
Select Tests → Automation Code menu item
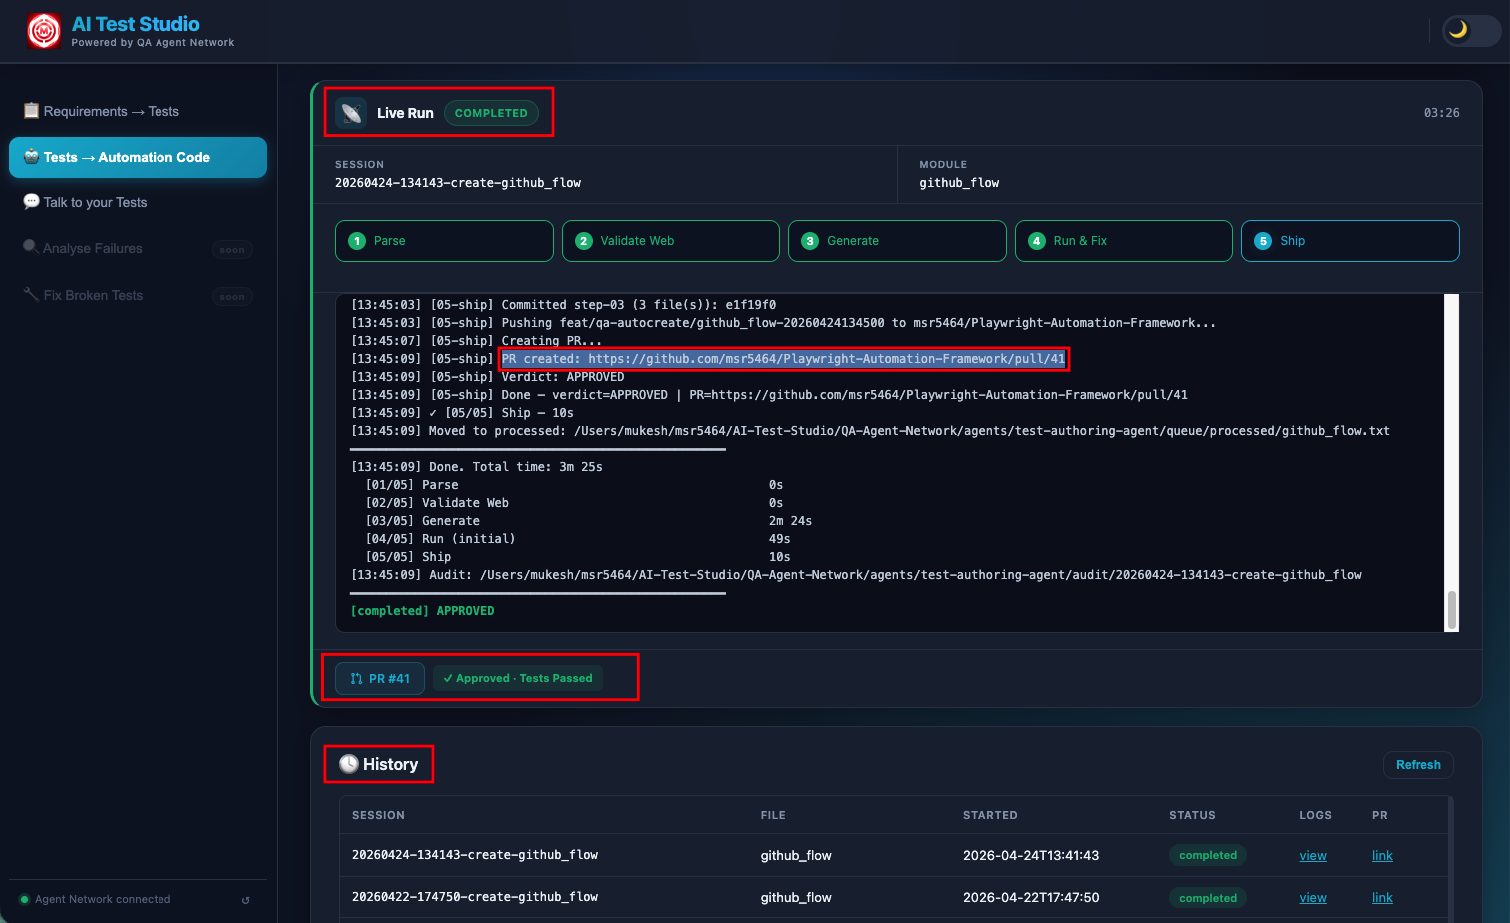(x=138, y=157)
